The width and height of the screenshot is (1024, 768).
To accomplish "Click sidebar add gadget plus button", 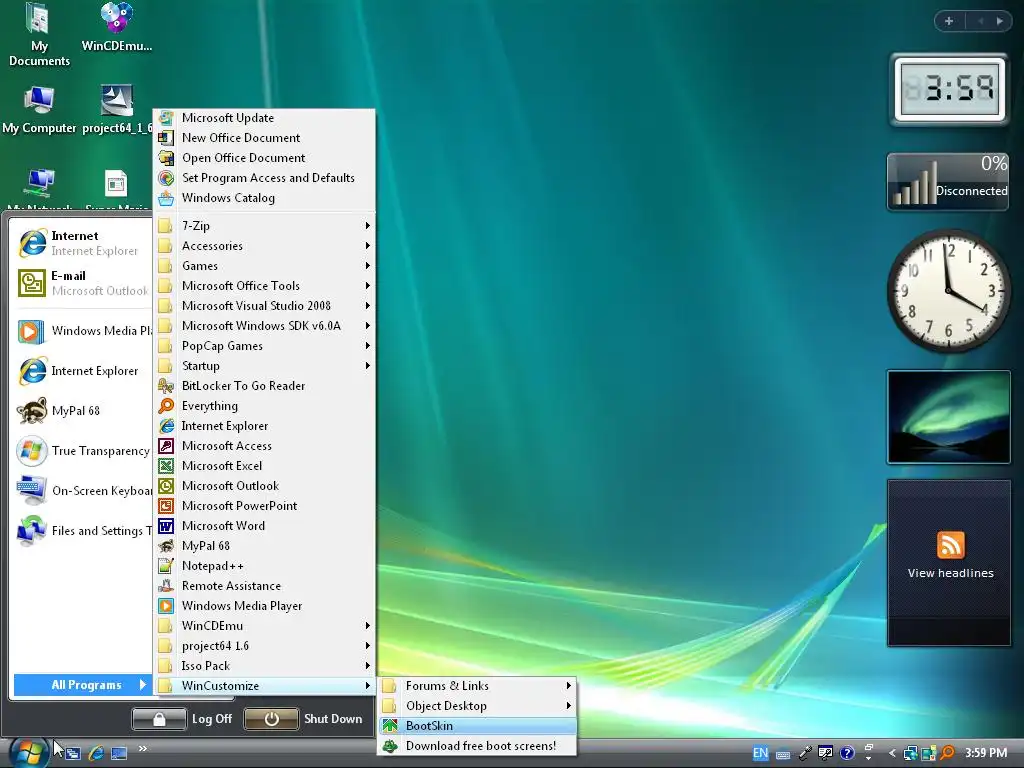I will pyautogui.click(x=949, y=21).
